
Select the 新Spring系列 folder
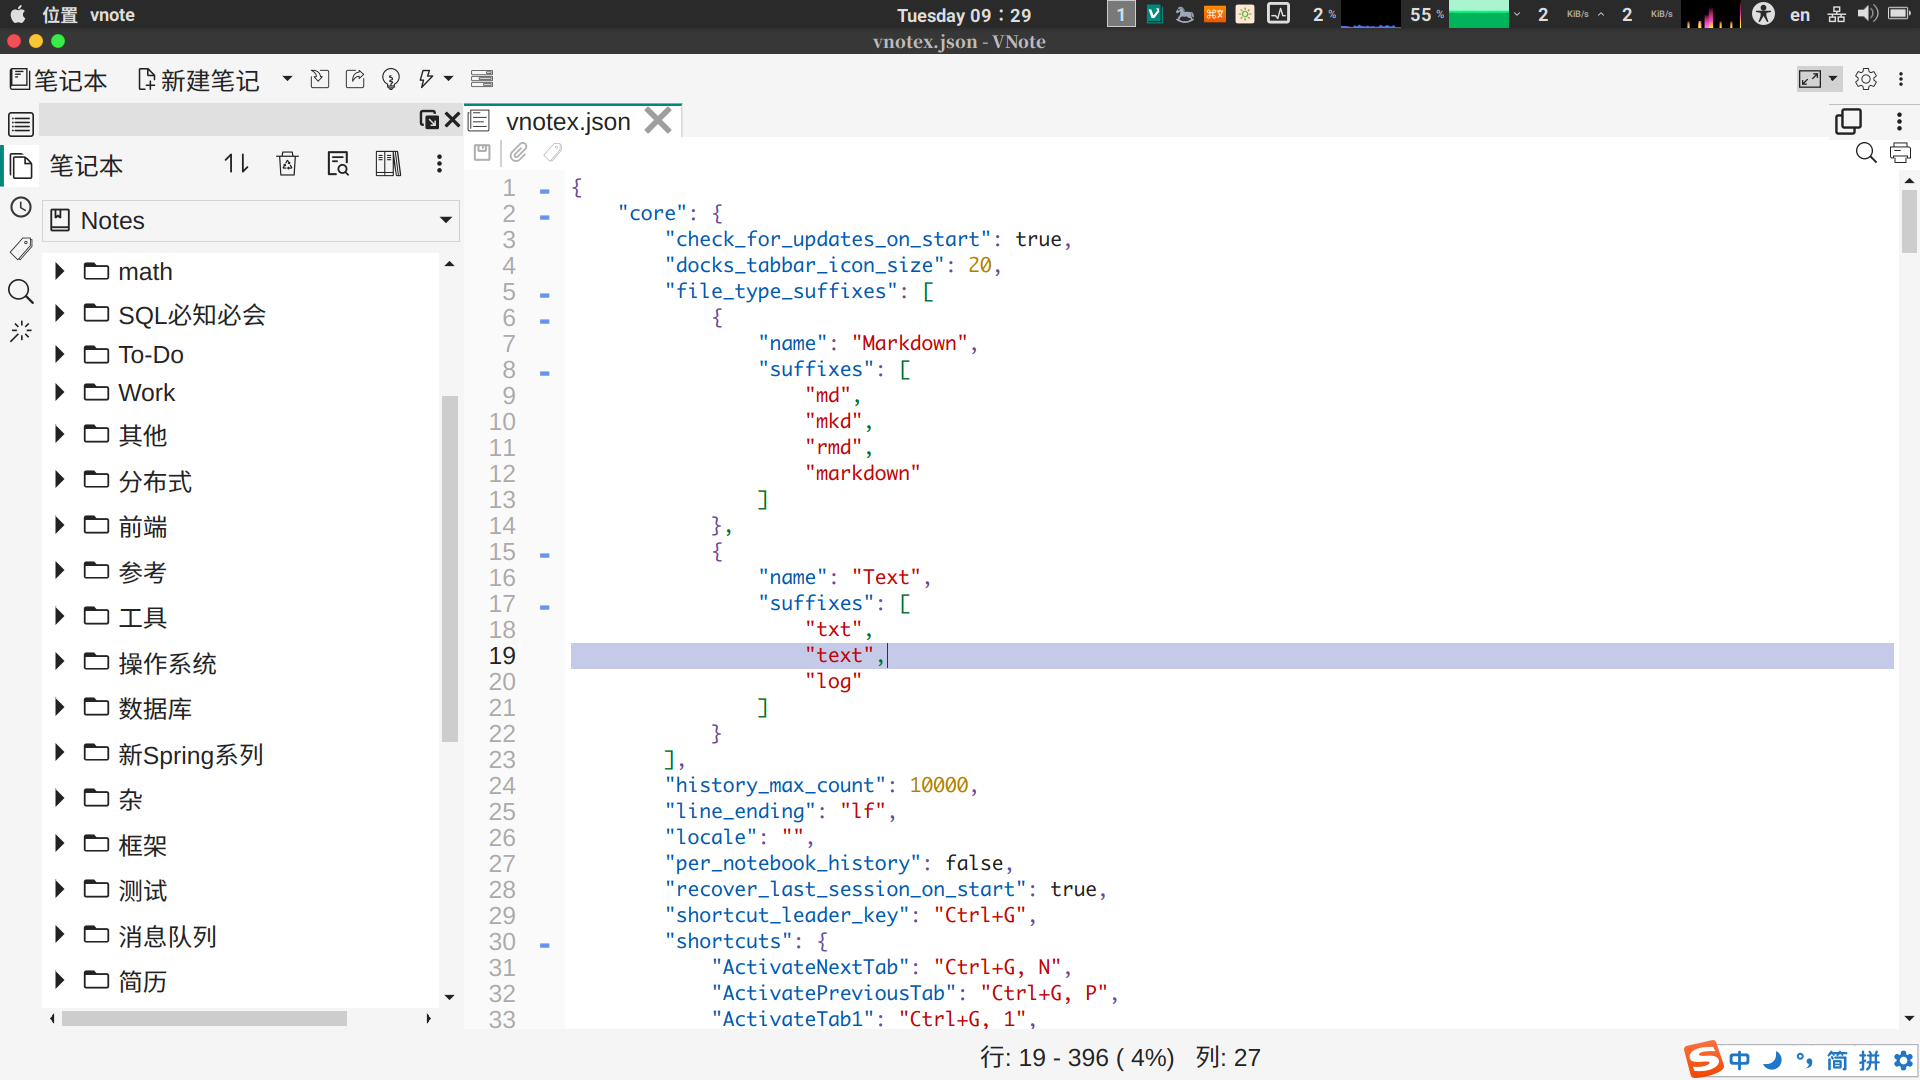coord(190,754)
